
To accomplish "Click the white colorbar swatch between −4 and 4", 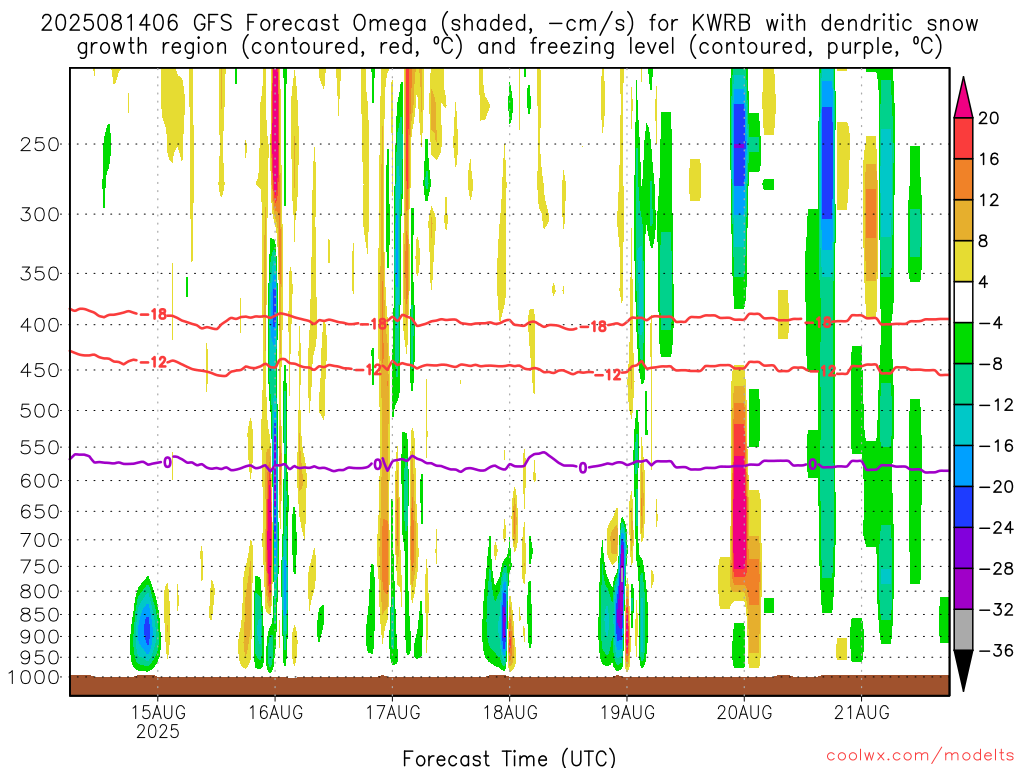I will coord(963,303).
